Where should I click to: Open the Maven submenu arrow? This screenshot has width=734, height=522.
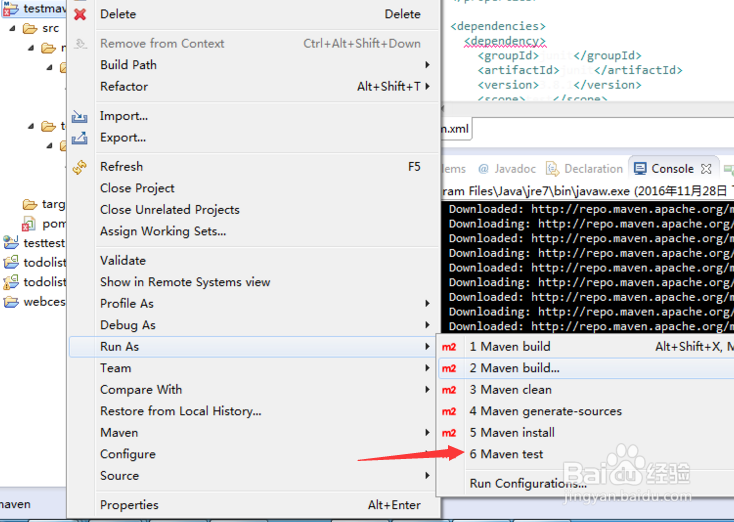pyautogui.click(x=427, y=433)
